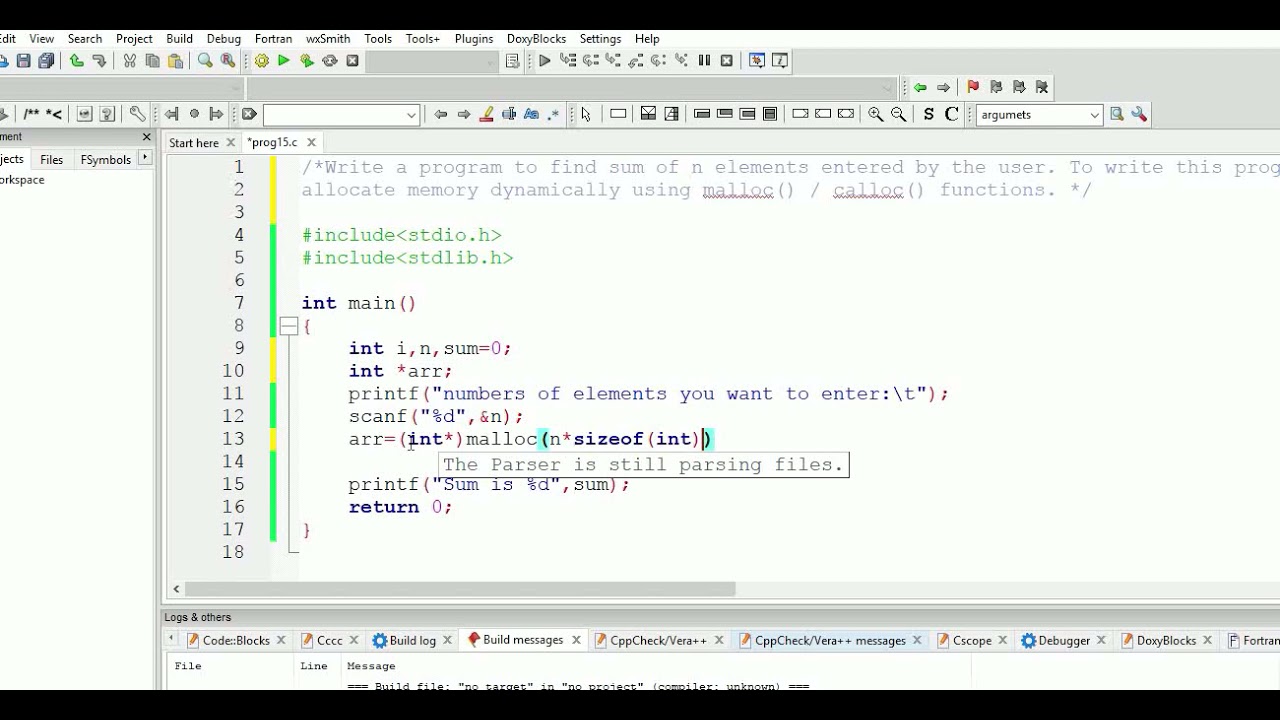The width and height of the screenshot is (1280, 720).
Task: Open debugger Various info icon
Action: (780, 61)
